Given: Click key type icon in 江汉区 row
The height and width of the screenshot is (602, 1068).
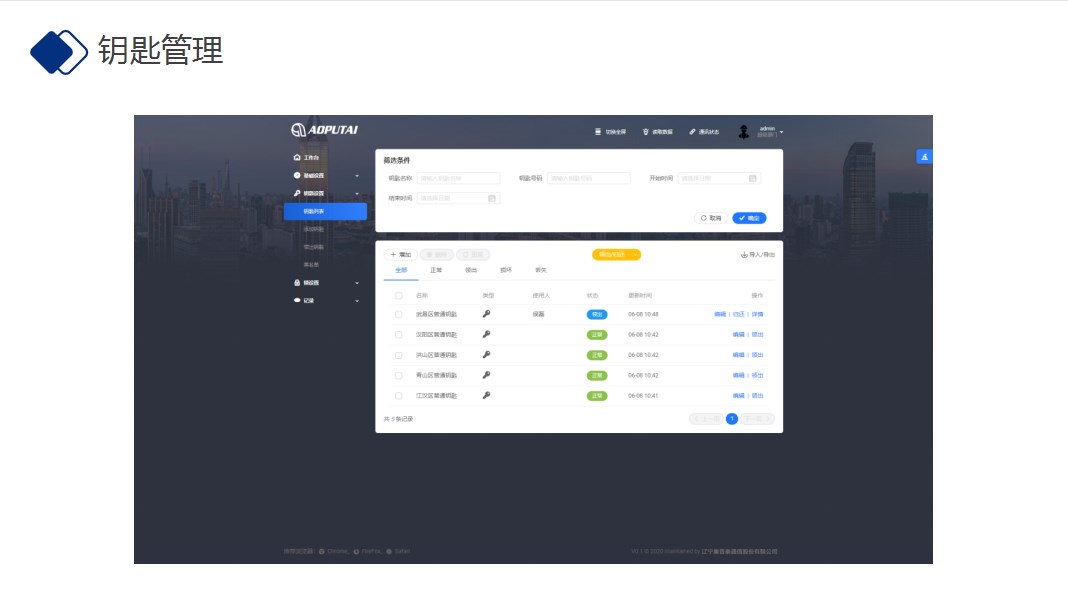Looking at the screenshot, I should pos(486,396).
